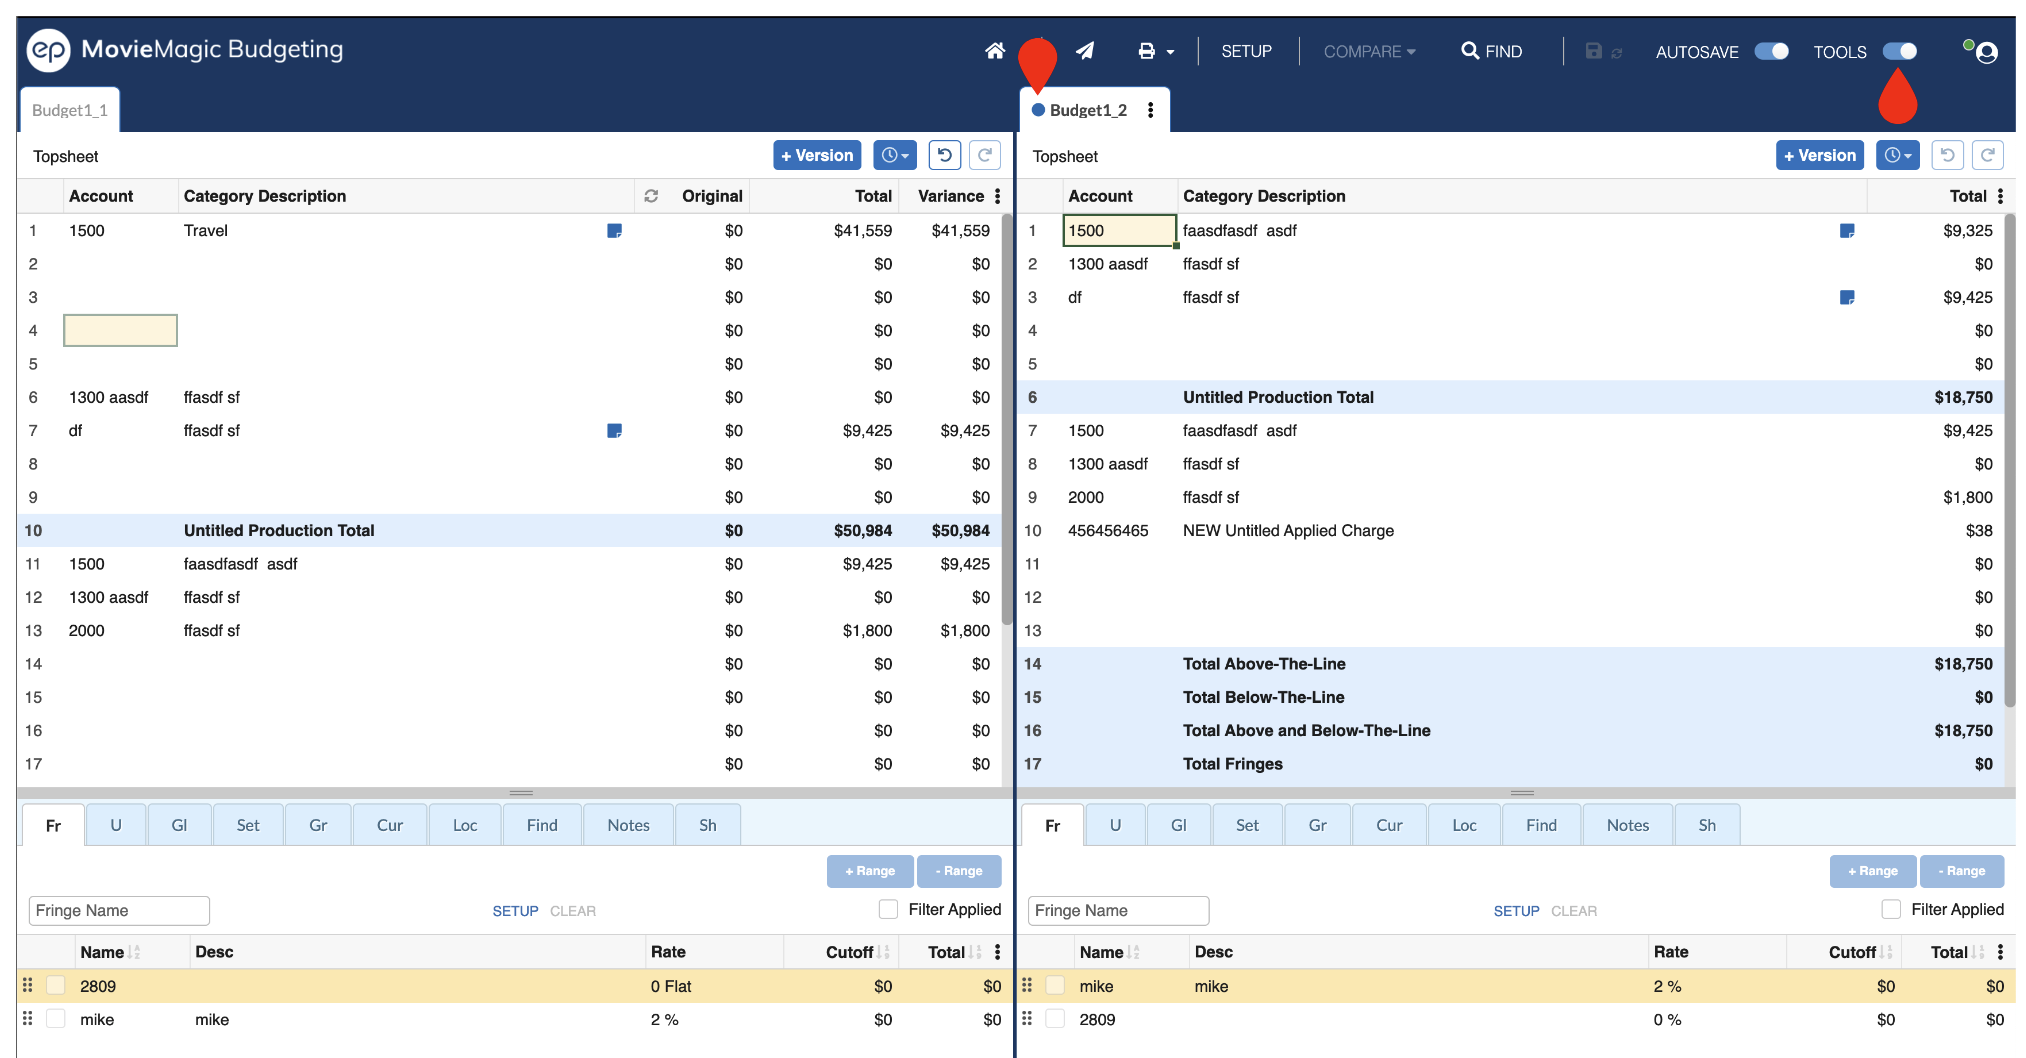This screenshot has width=2026, height=1058.
Task: Add a version in right pane
Action: tap(1820, 155)
